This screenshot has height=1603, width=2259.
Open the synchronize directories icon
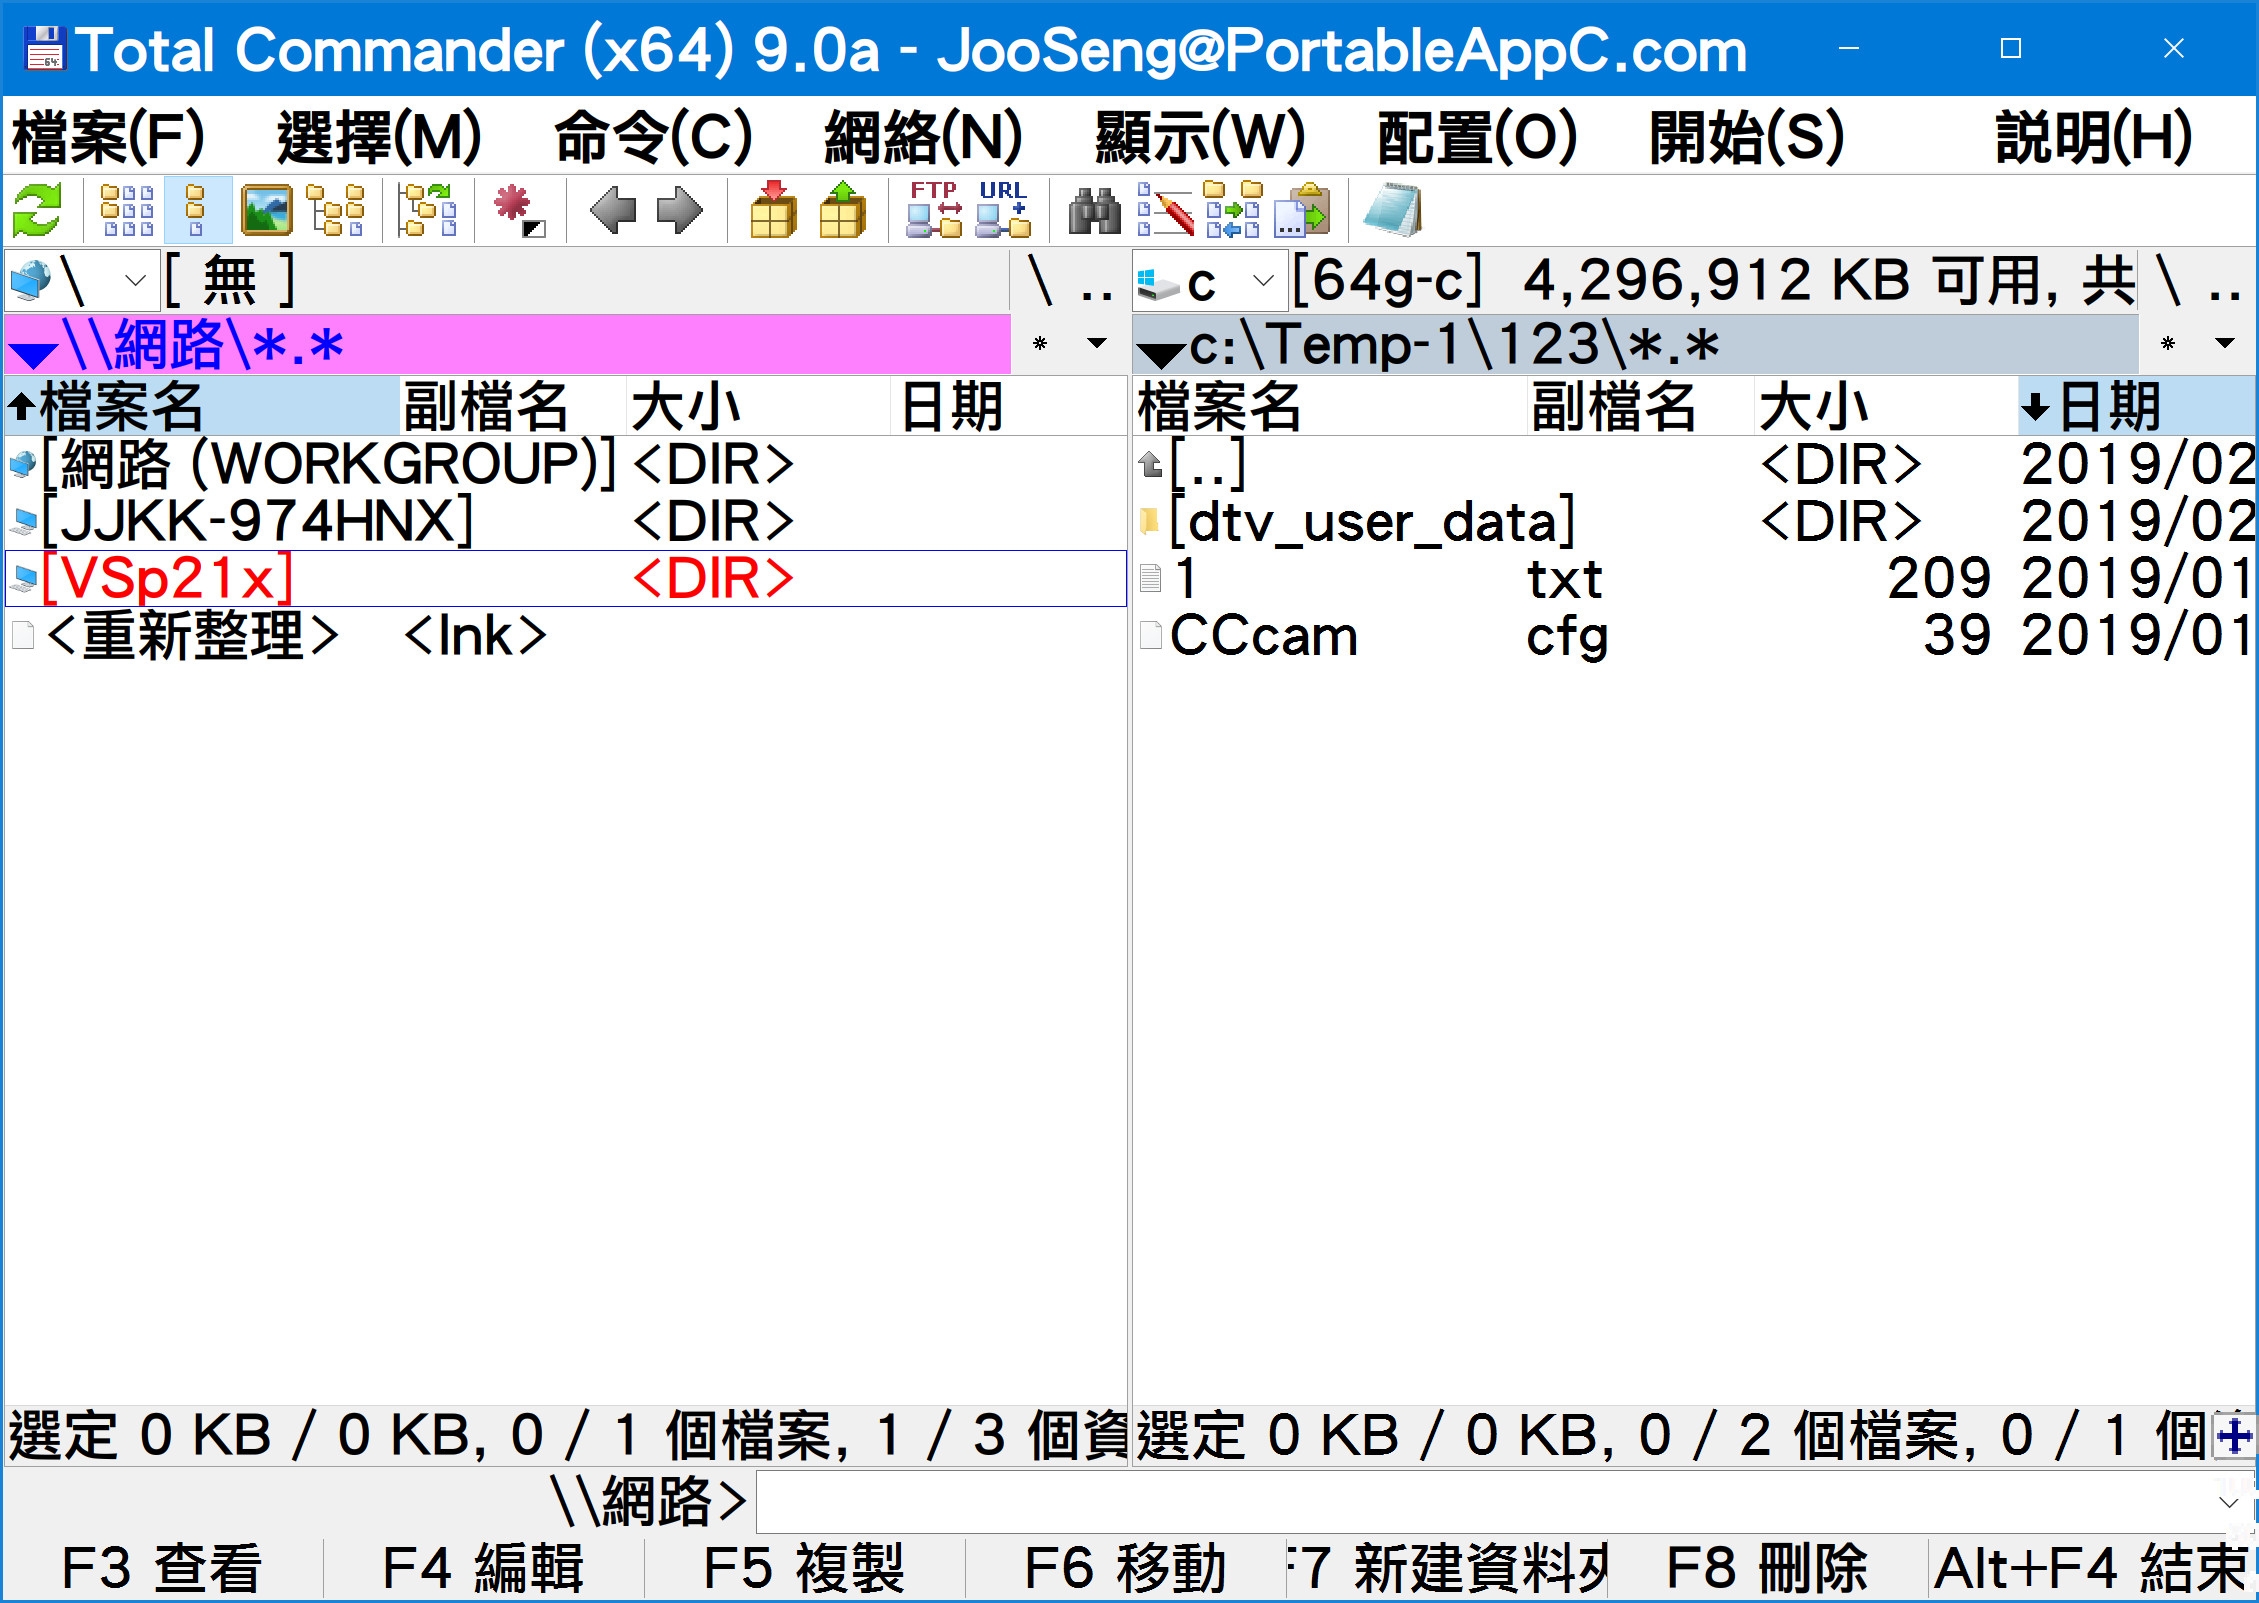pyautogui.click(x=1233, y=211)
